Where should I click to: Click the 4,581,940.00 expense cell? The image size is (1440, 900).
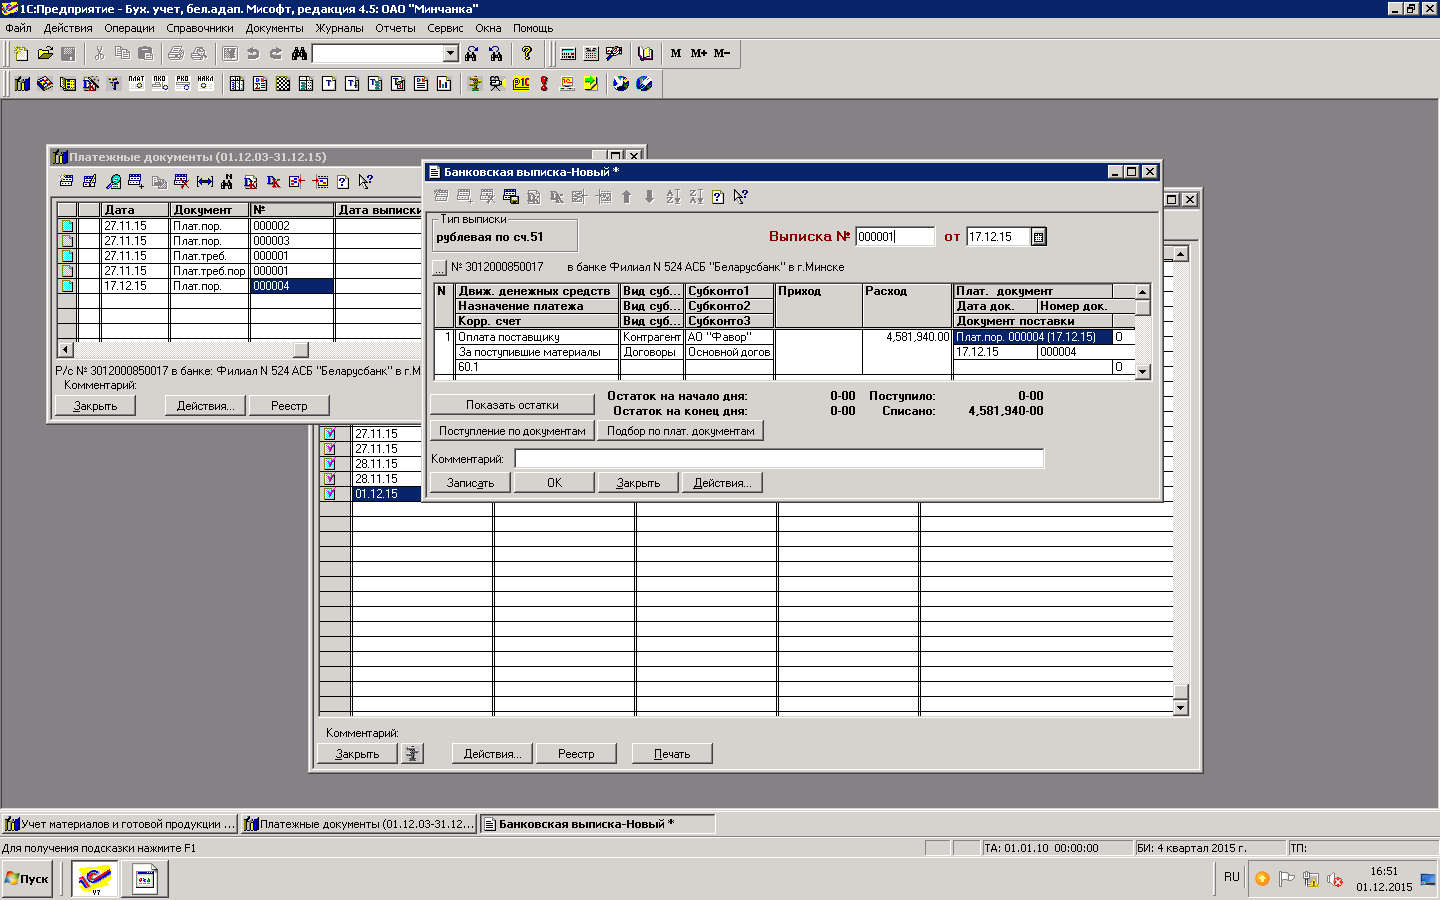(907, 337)
